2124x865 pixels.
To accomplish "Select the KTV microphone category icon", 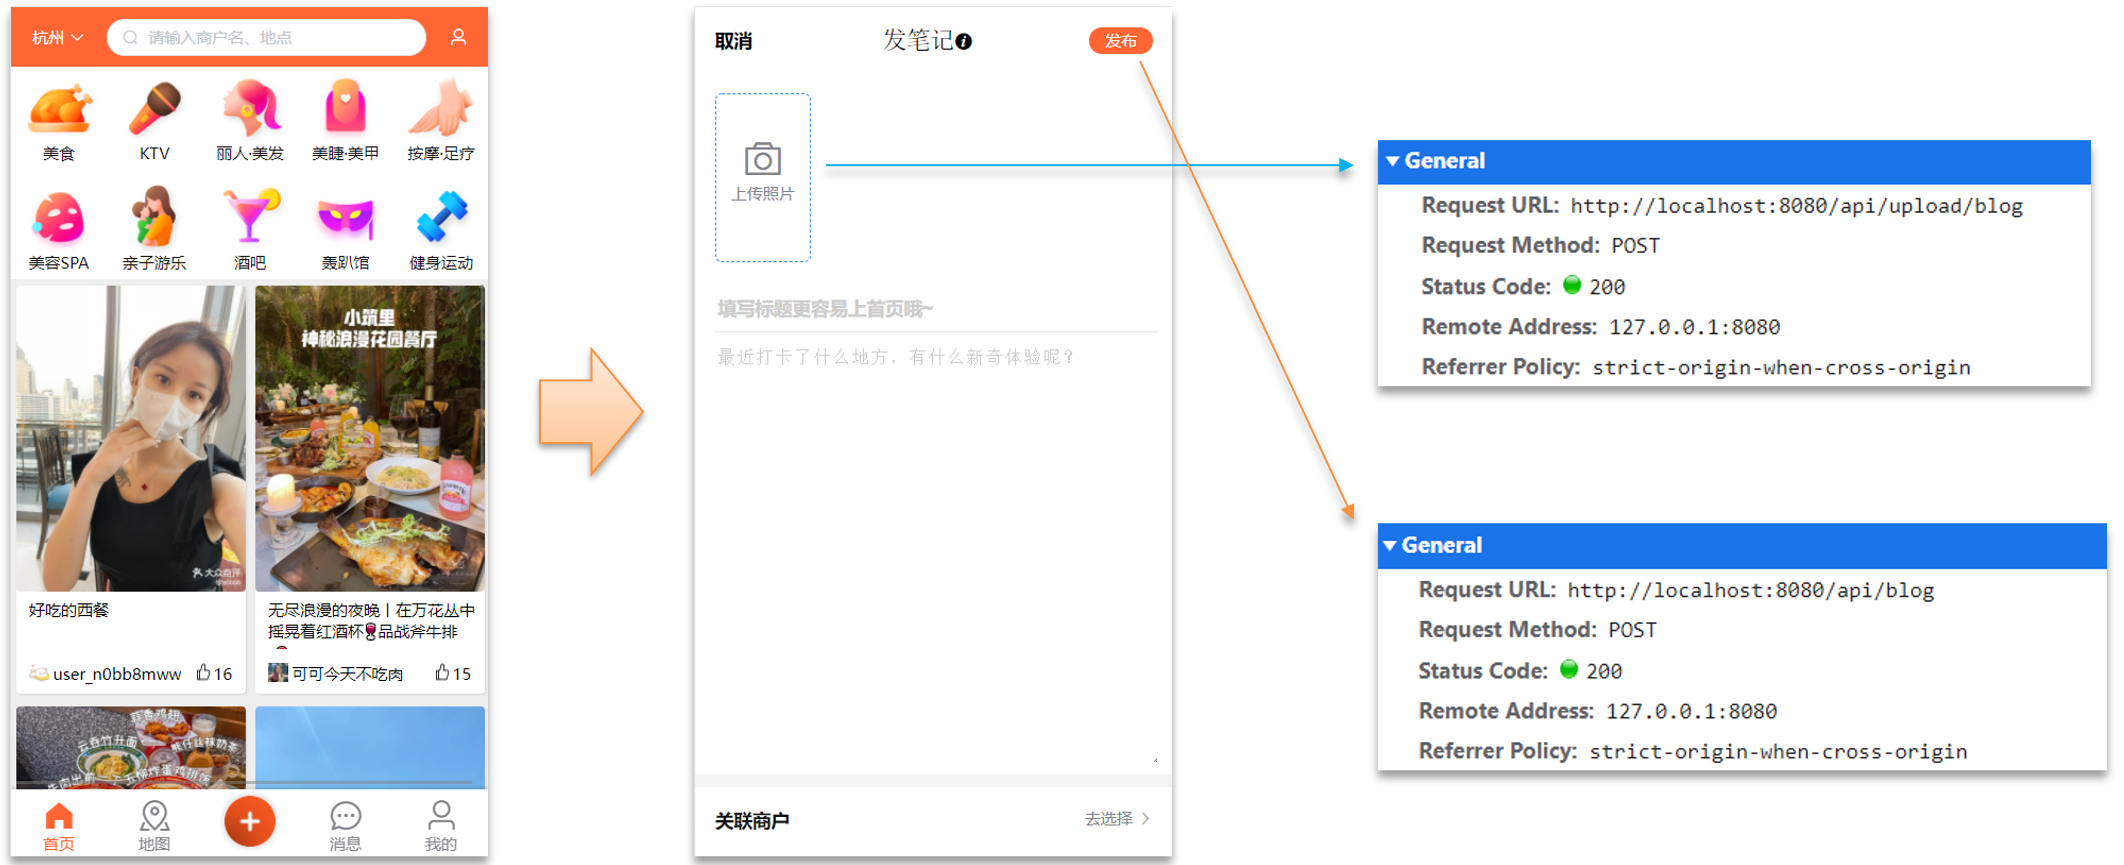I will (154, 109).
